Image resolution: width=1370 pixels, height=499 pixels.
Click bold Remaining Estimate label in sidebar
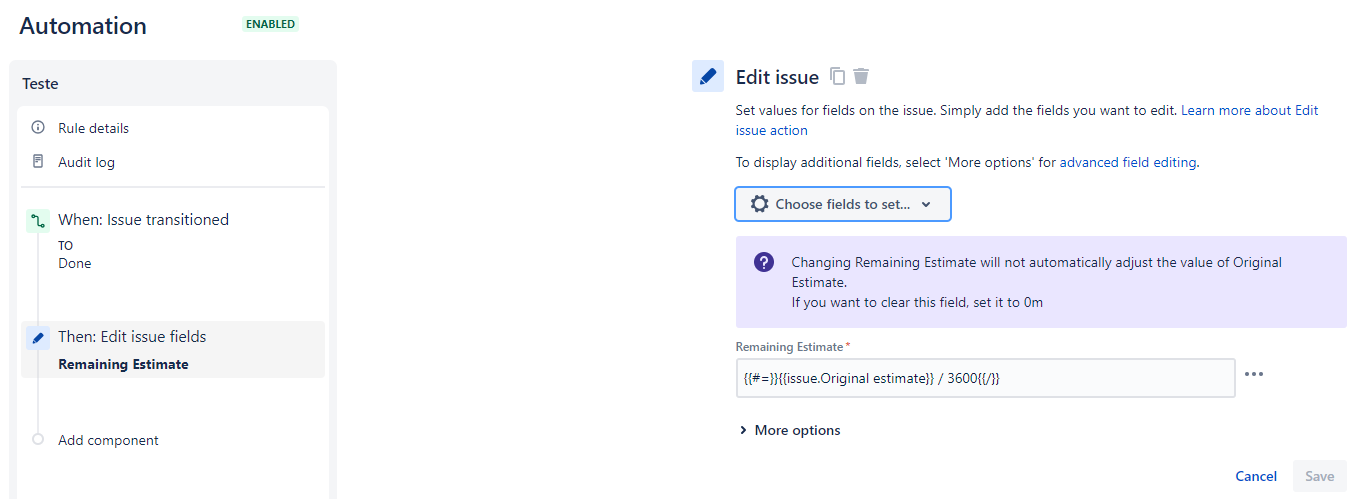(124, 365)
